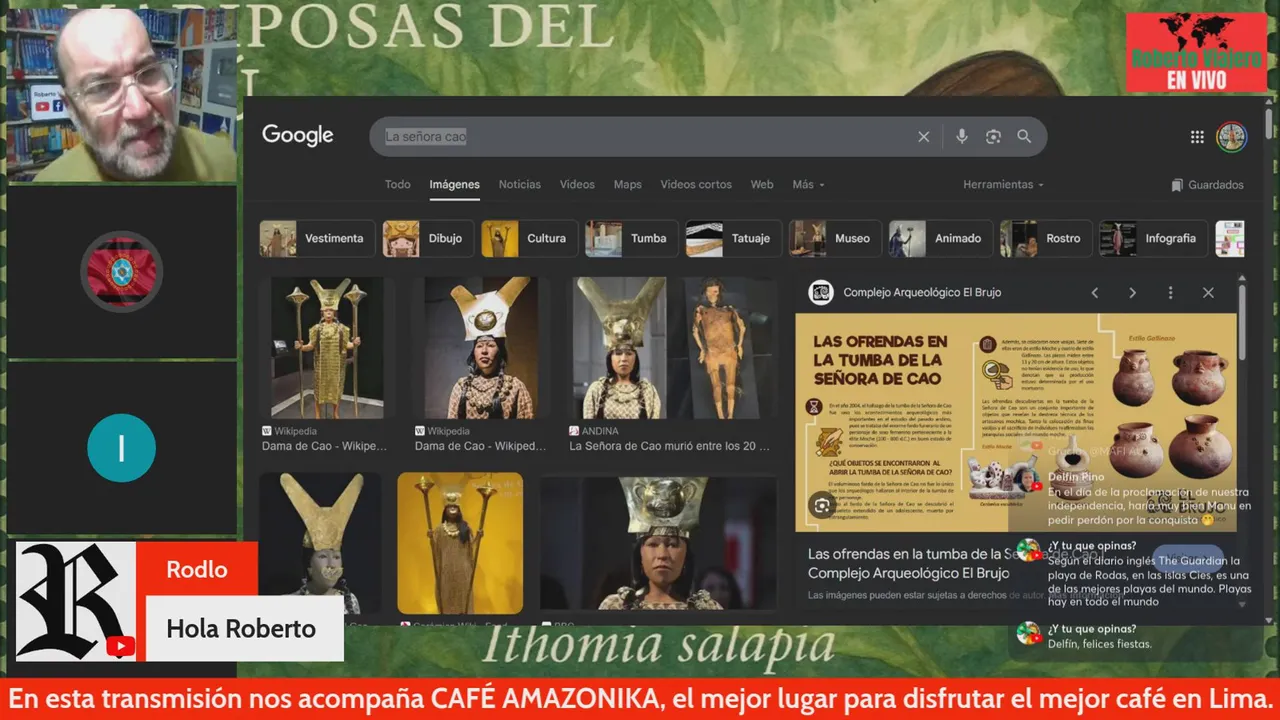This screenshot has height=720, width=1280.
Task: Open yellow background figure thumbnail
Action: 460,543
